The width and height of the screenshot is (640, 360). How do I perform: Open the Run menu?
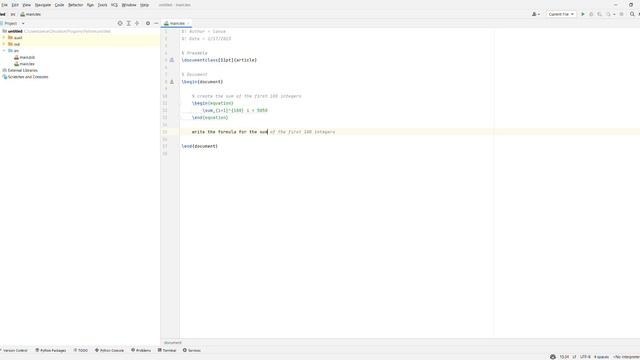(x=90, y=5)
